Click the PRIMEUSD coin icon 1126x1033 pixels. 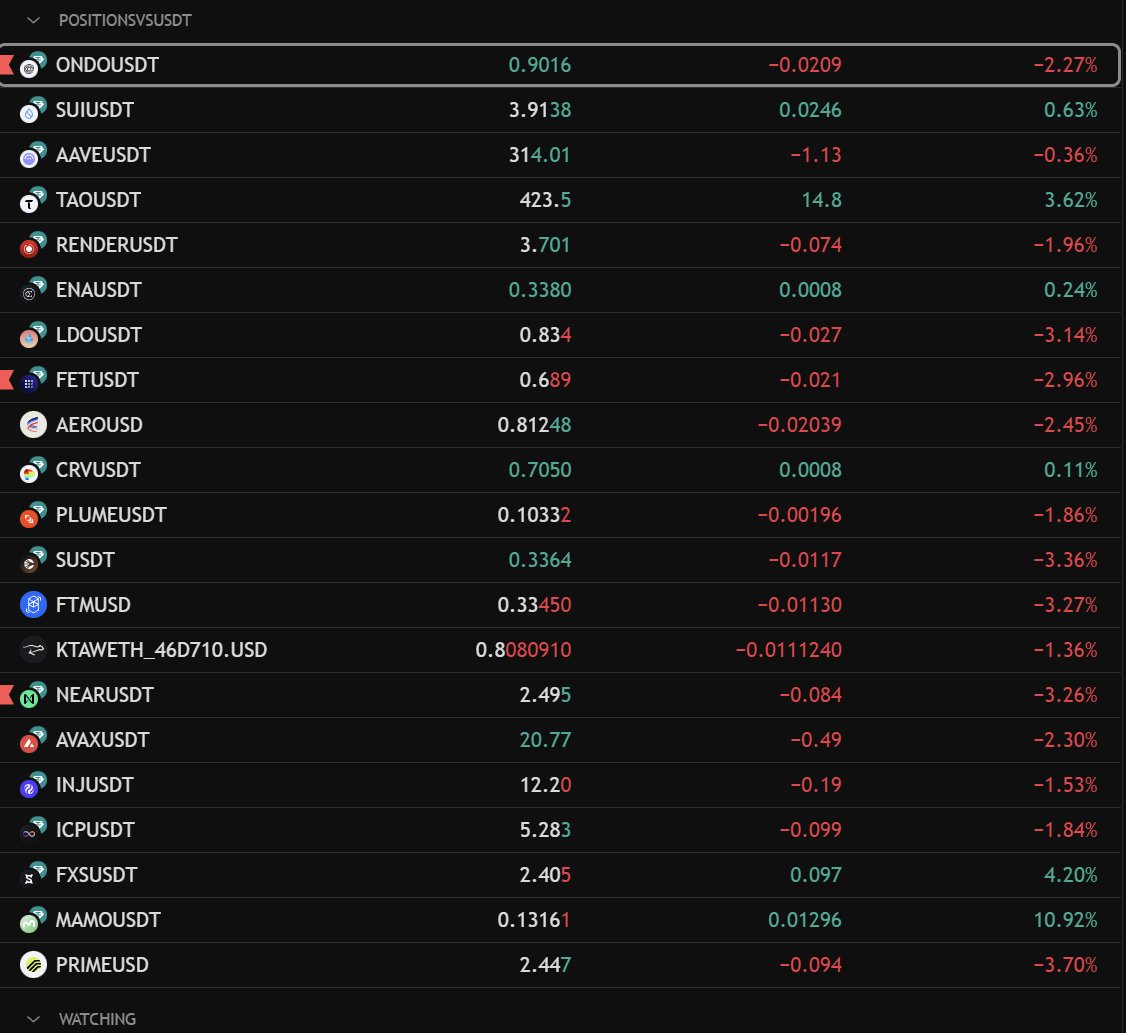tap(33, 965)
